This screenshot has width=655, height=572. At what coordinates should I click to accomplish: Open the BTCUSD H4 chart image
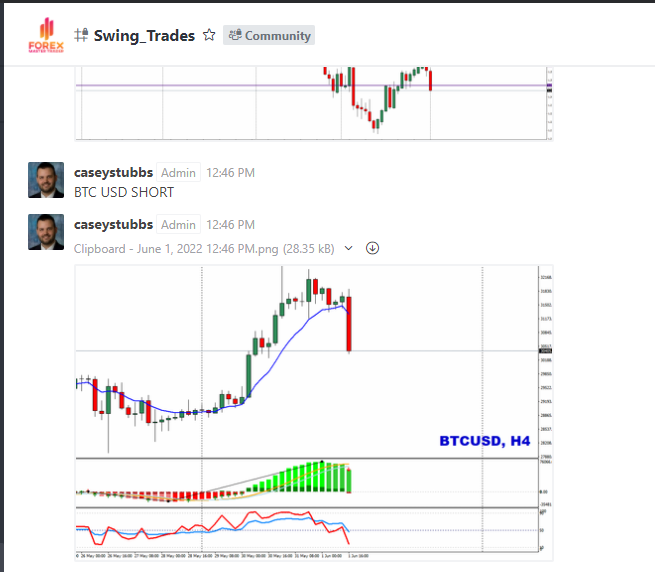click(x=314, y=410)
